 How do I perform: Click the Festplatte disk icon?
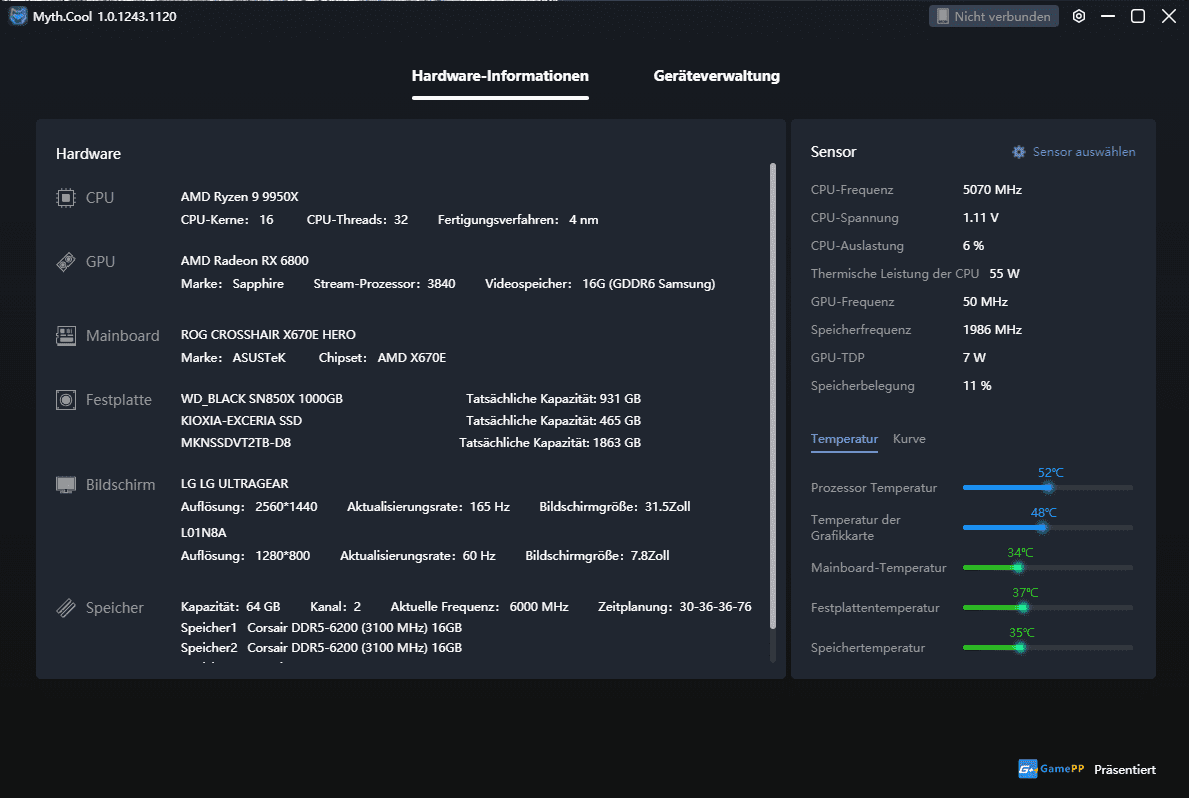(x=66, y=400)
